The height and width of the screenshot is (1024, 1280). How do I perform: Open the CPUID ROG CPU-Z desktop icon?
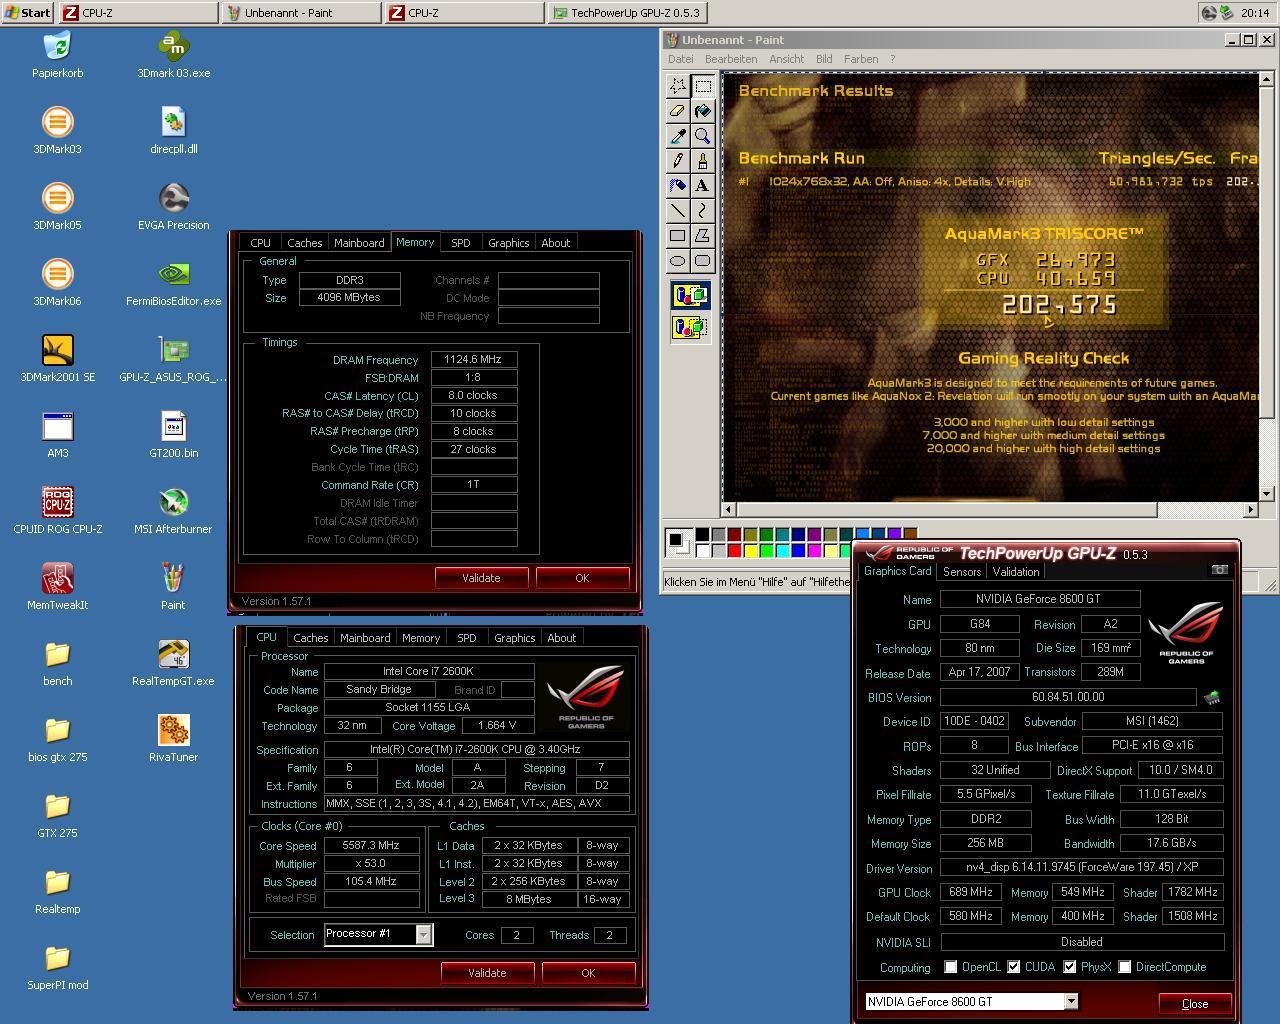(x=58, y=512)
